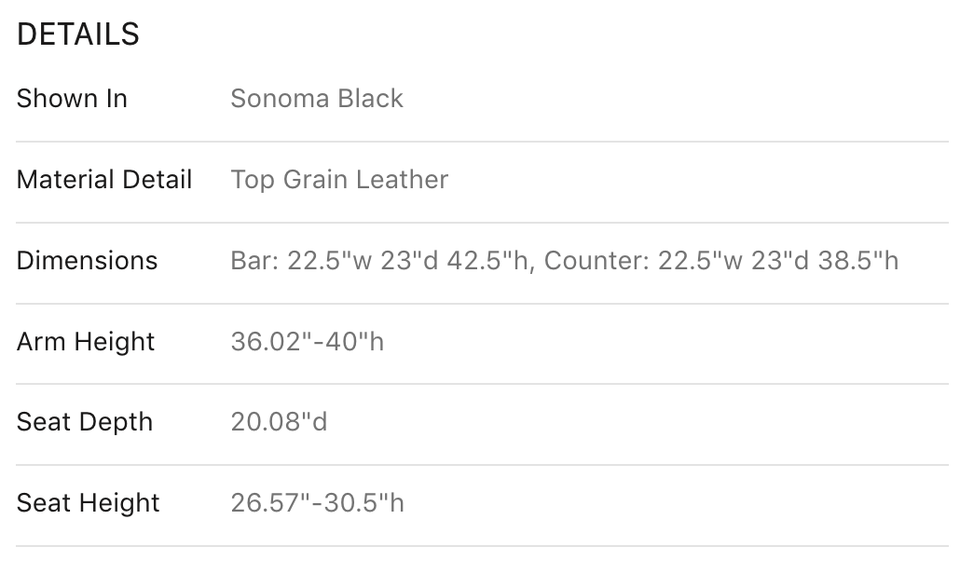Click the Bar: 22.5"w 23"d 42.5"h text
This screenshot has height=574, width=960.
tap(382, 261)
